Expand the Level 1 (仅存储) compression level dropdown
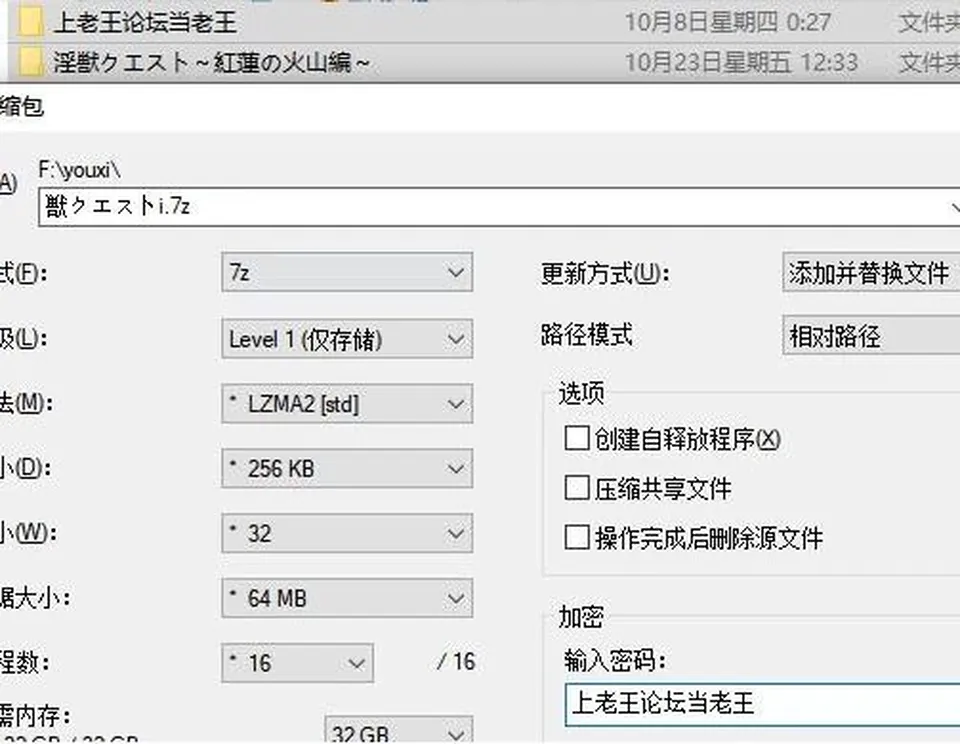960x744 pixels. [x=347, y=339]
